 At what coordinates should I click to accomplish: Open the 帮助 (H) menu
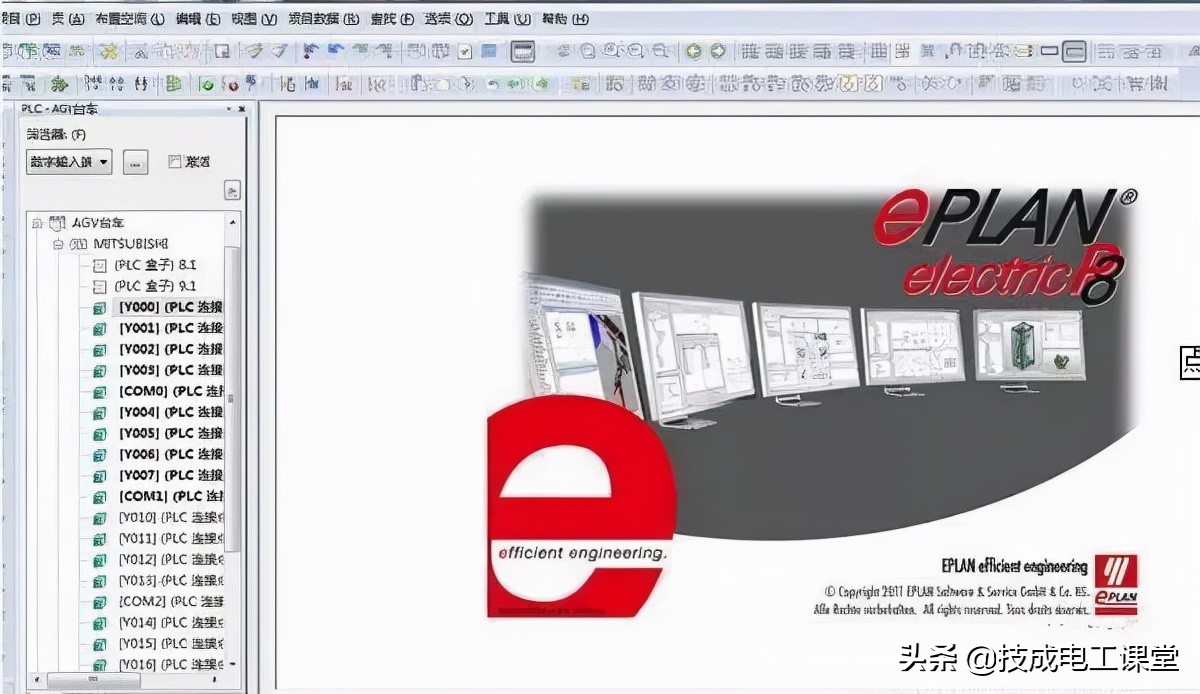click(565, 19)
